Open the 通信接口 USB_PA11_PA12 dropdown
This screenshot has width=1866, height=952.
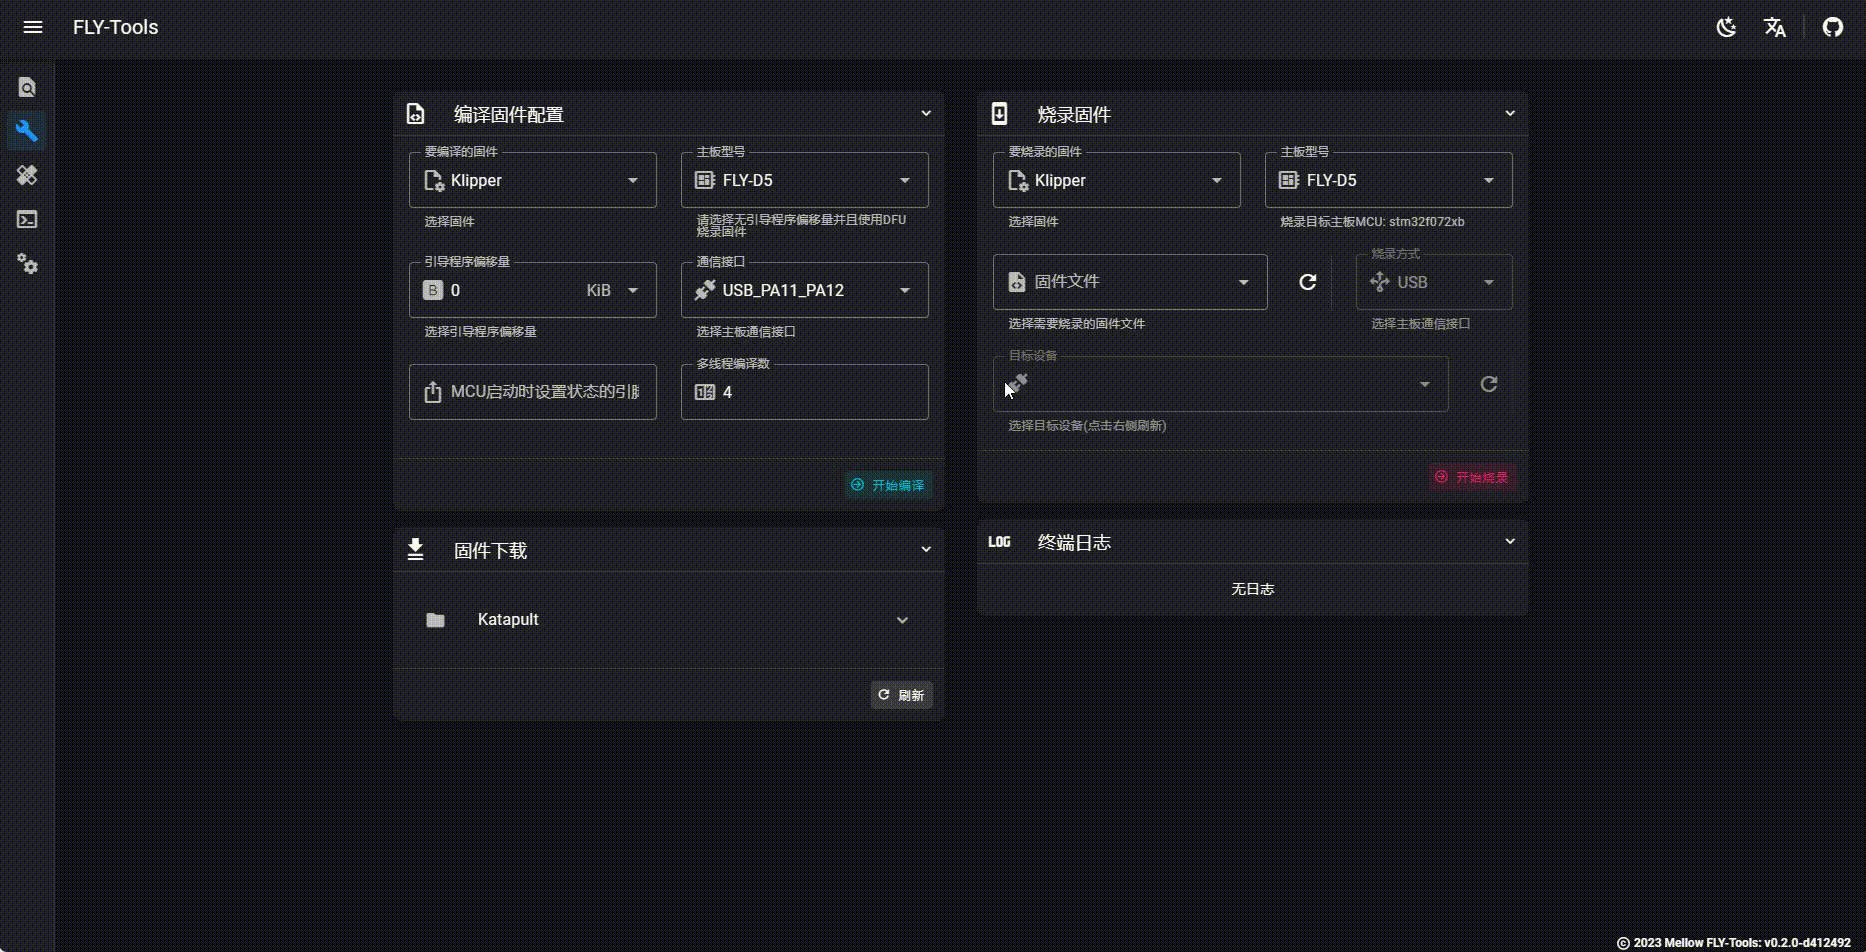click(x=804, y=290)
